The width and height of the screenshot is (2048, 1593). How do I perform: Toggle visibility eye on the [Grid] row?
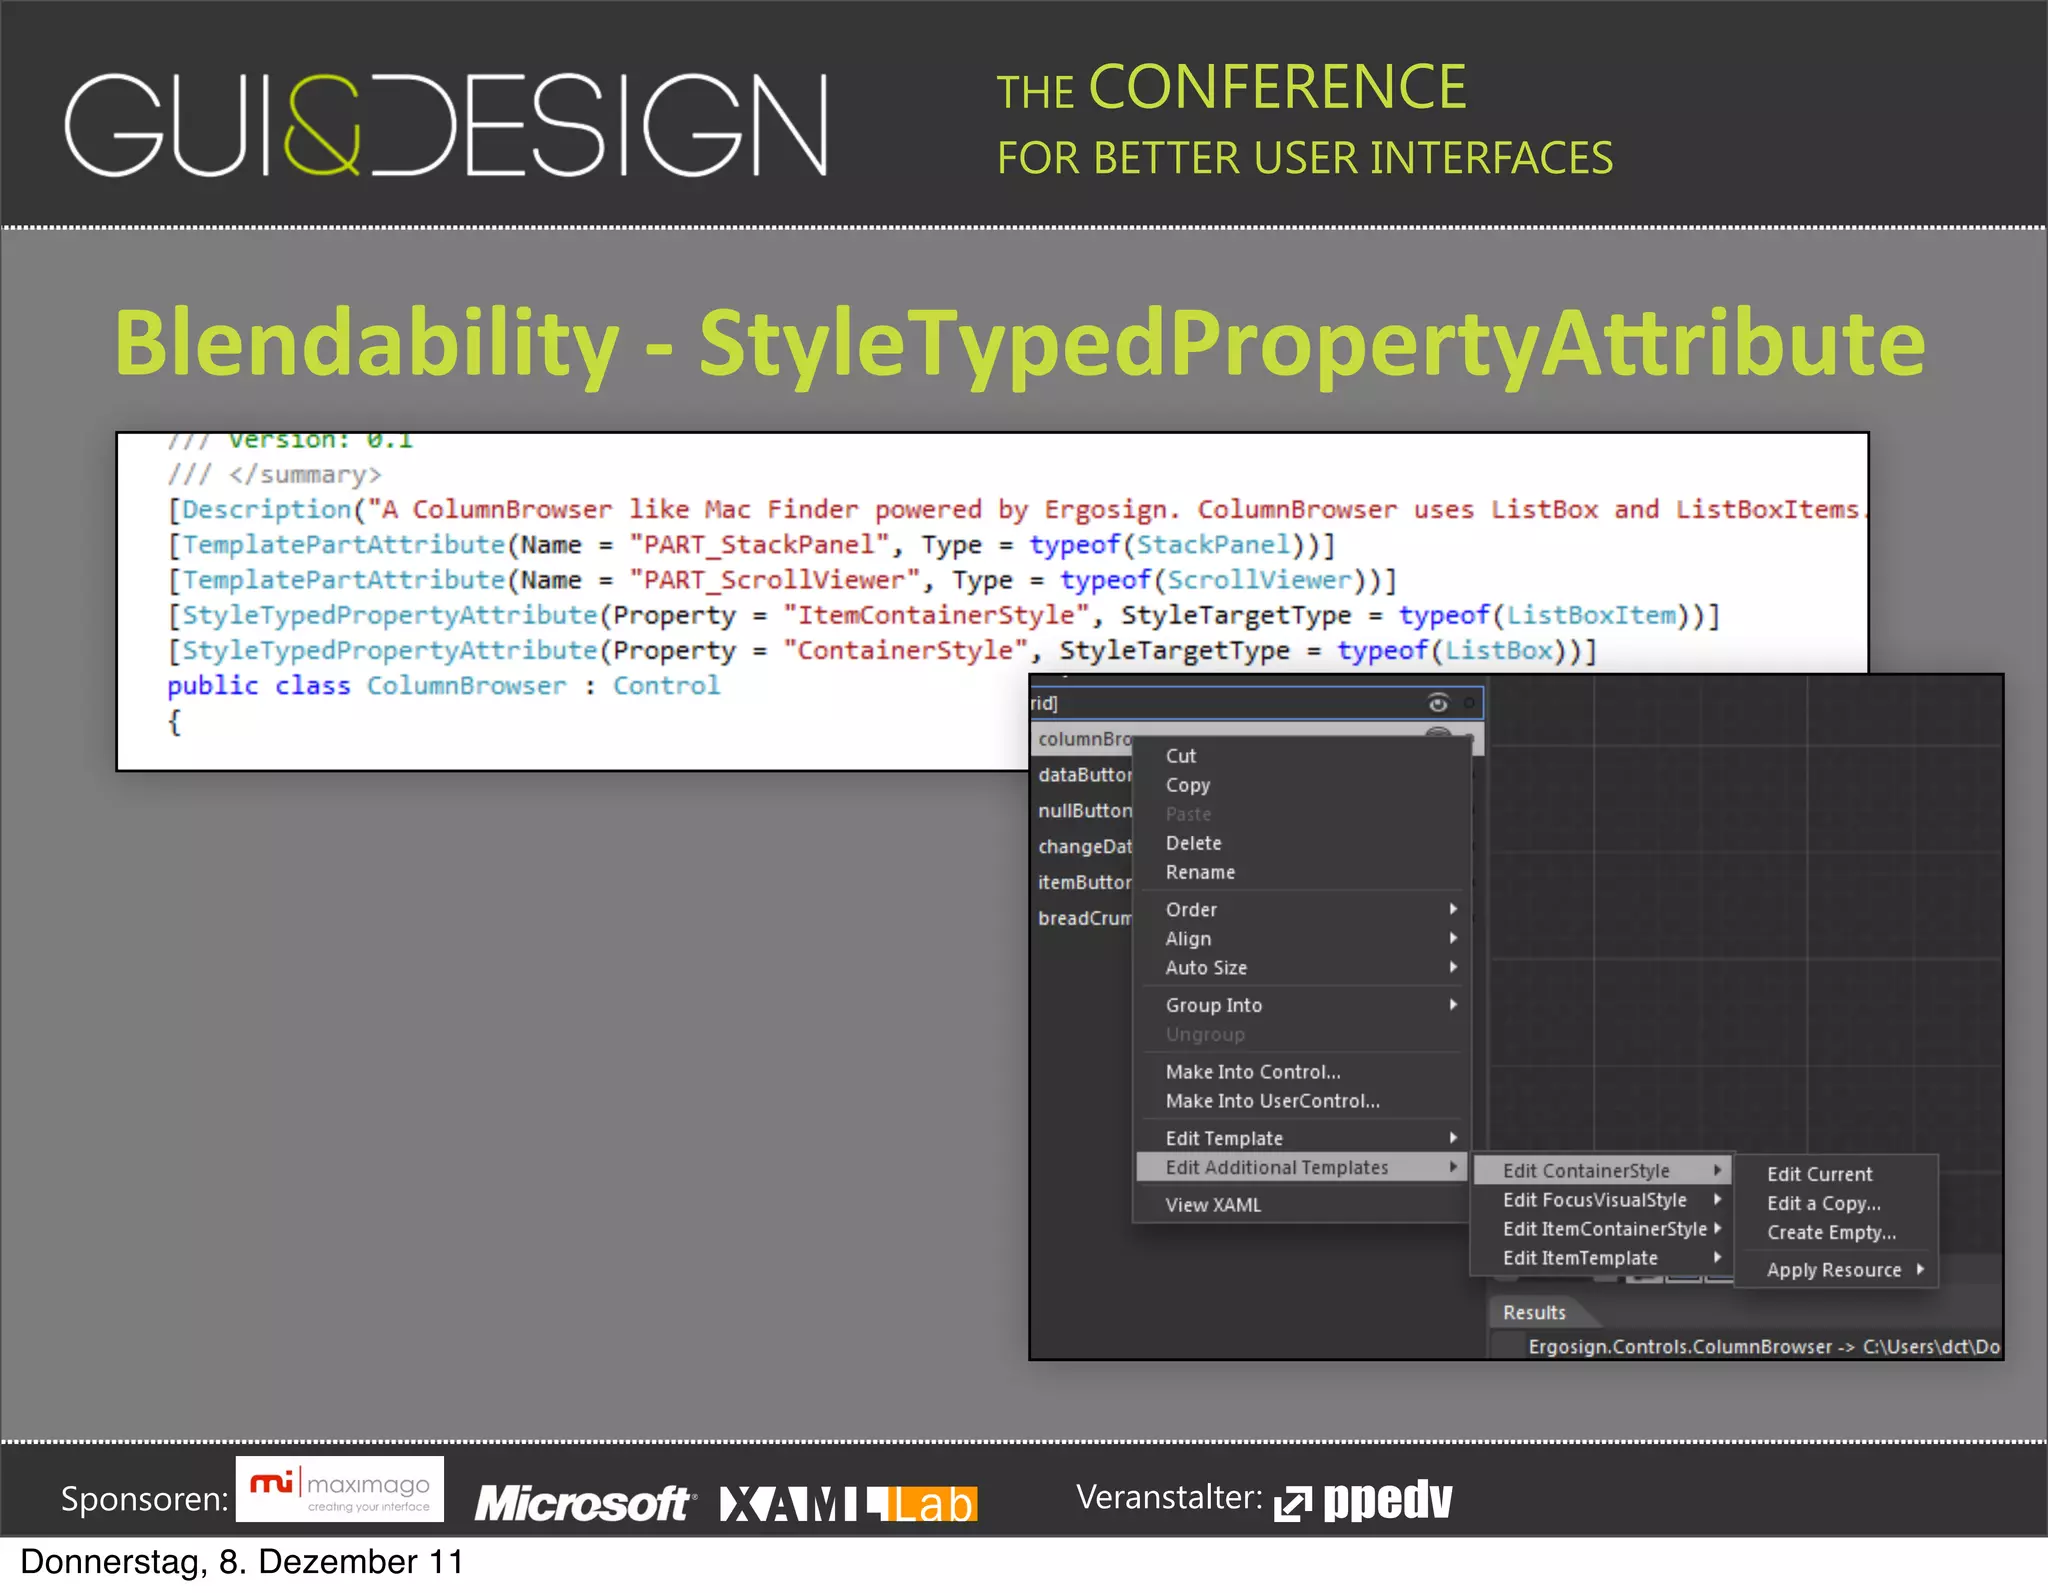(1438, 703)
